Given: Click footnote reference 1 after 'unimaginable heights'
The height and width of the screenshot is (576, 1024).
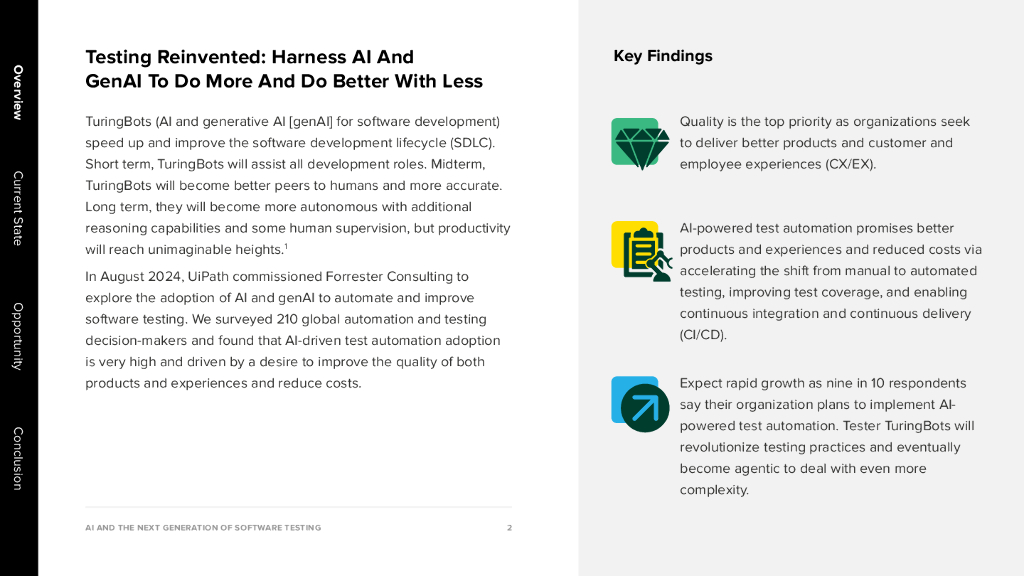Looking at the screenshot, I should tap(286, 246).
